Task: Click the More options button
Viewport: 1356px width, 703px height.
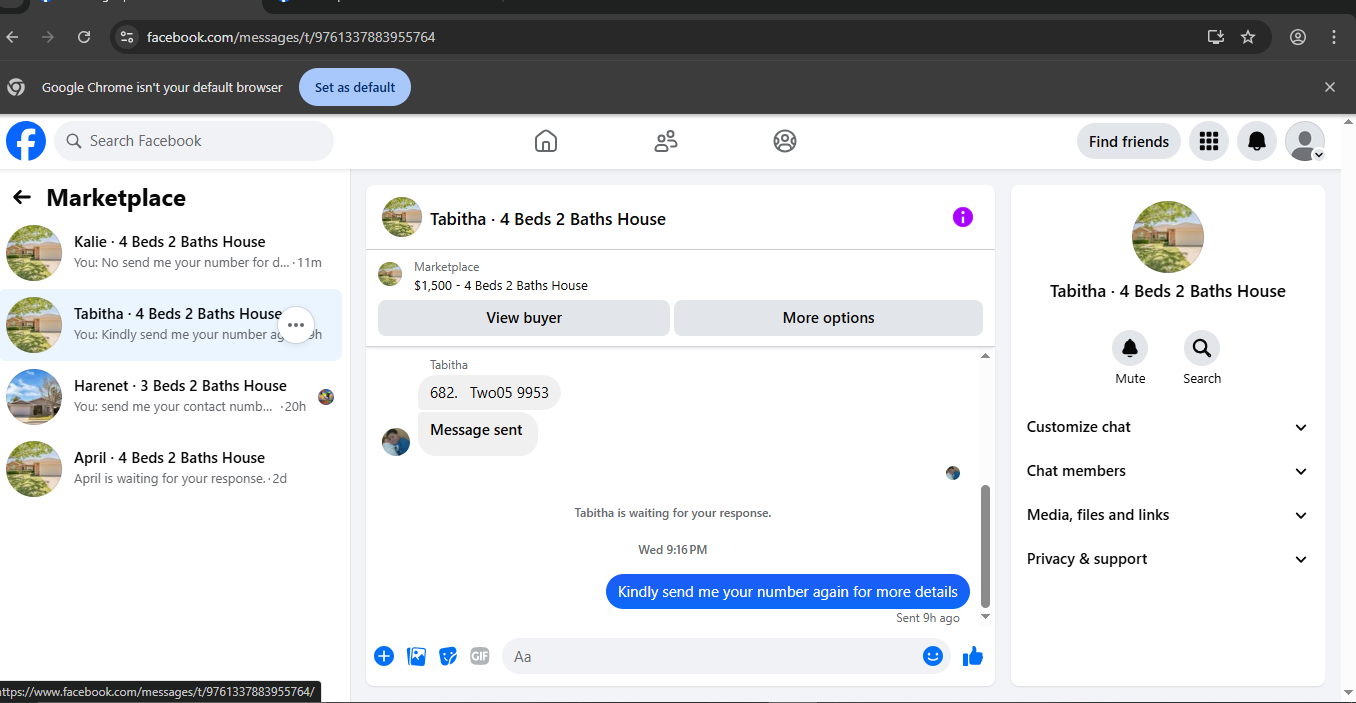Action: coord(828,318)
